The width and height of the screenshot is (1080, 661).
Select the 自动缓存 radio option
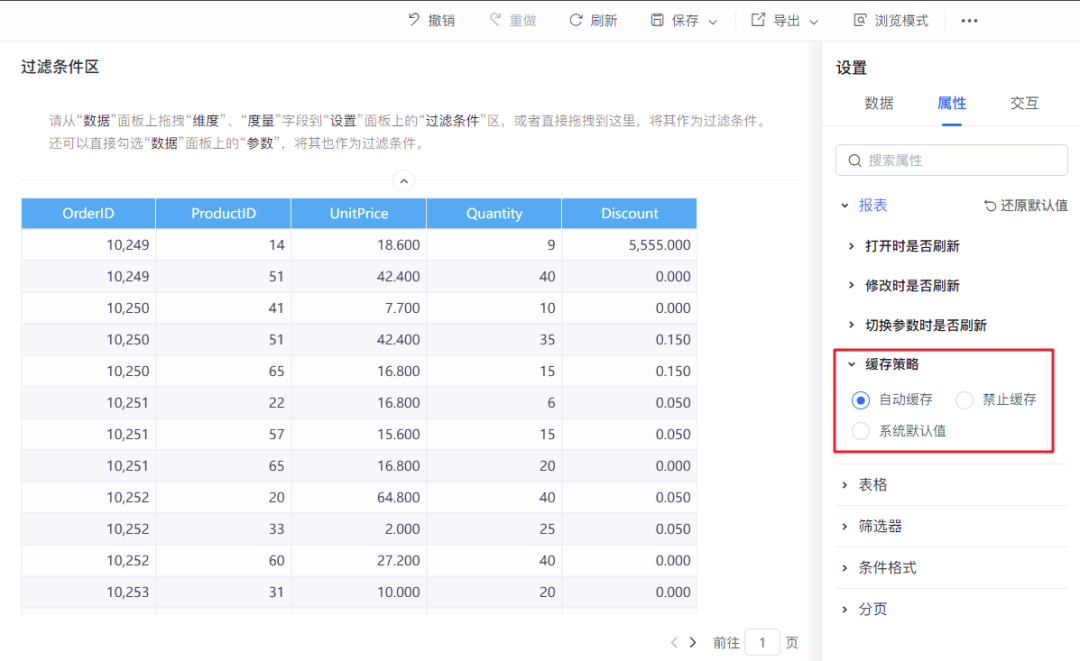[860, 400]
